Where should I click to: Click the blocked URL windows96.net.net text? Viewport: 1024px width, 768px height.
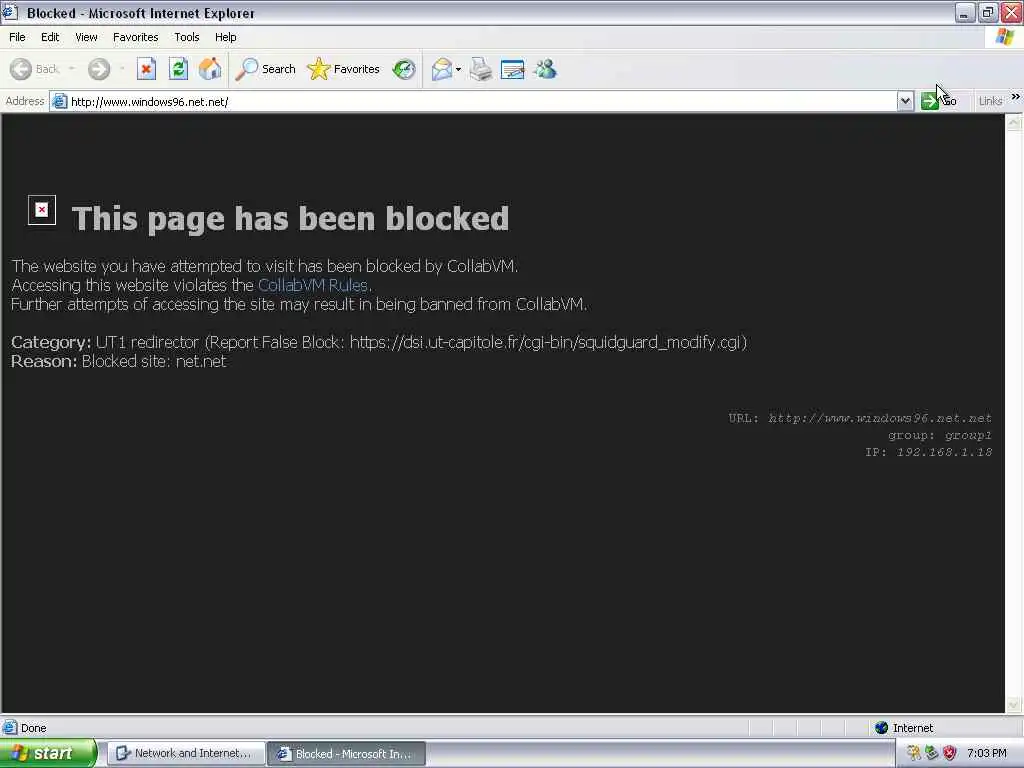880,418
